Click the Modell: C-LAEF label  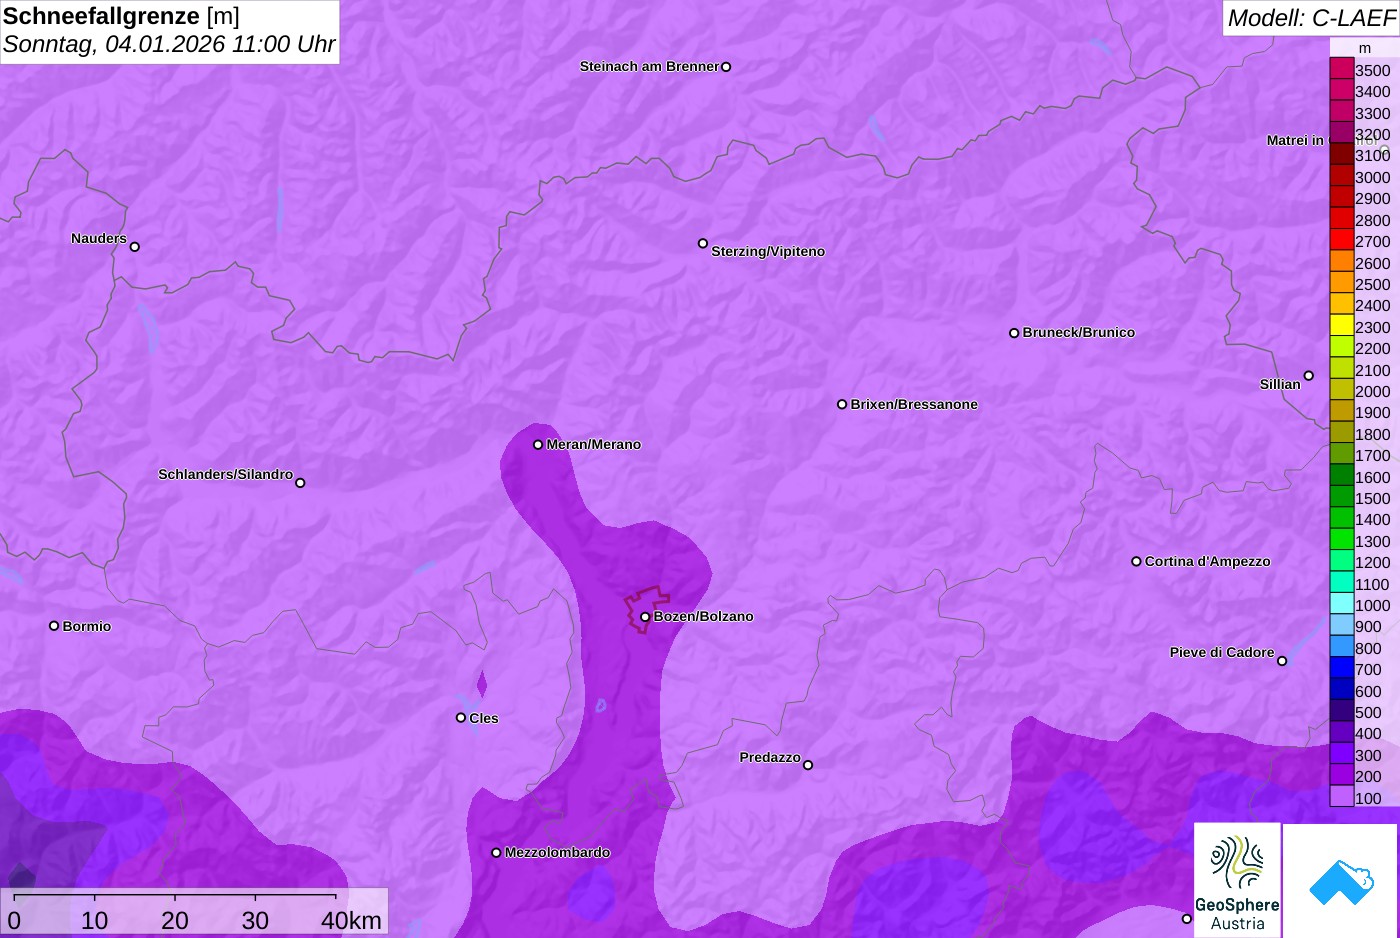(x=1311, y=17)
